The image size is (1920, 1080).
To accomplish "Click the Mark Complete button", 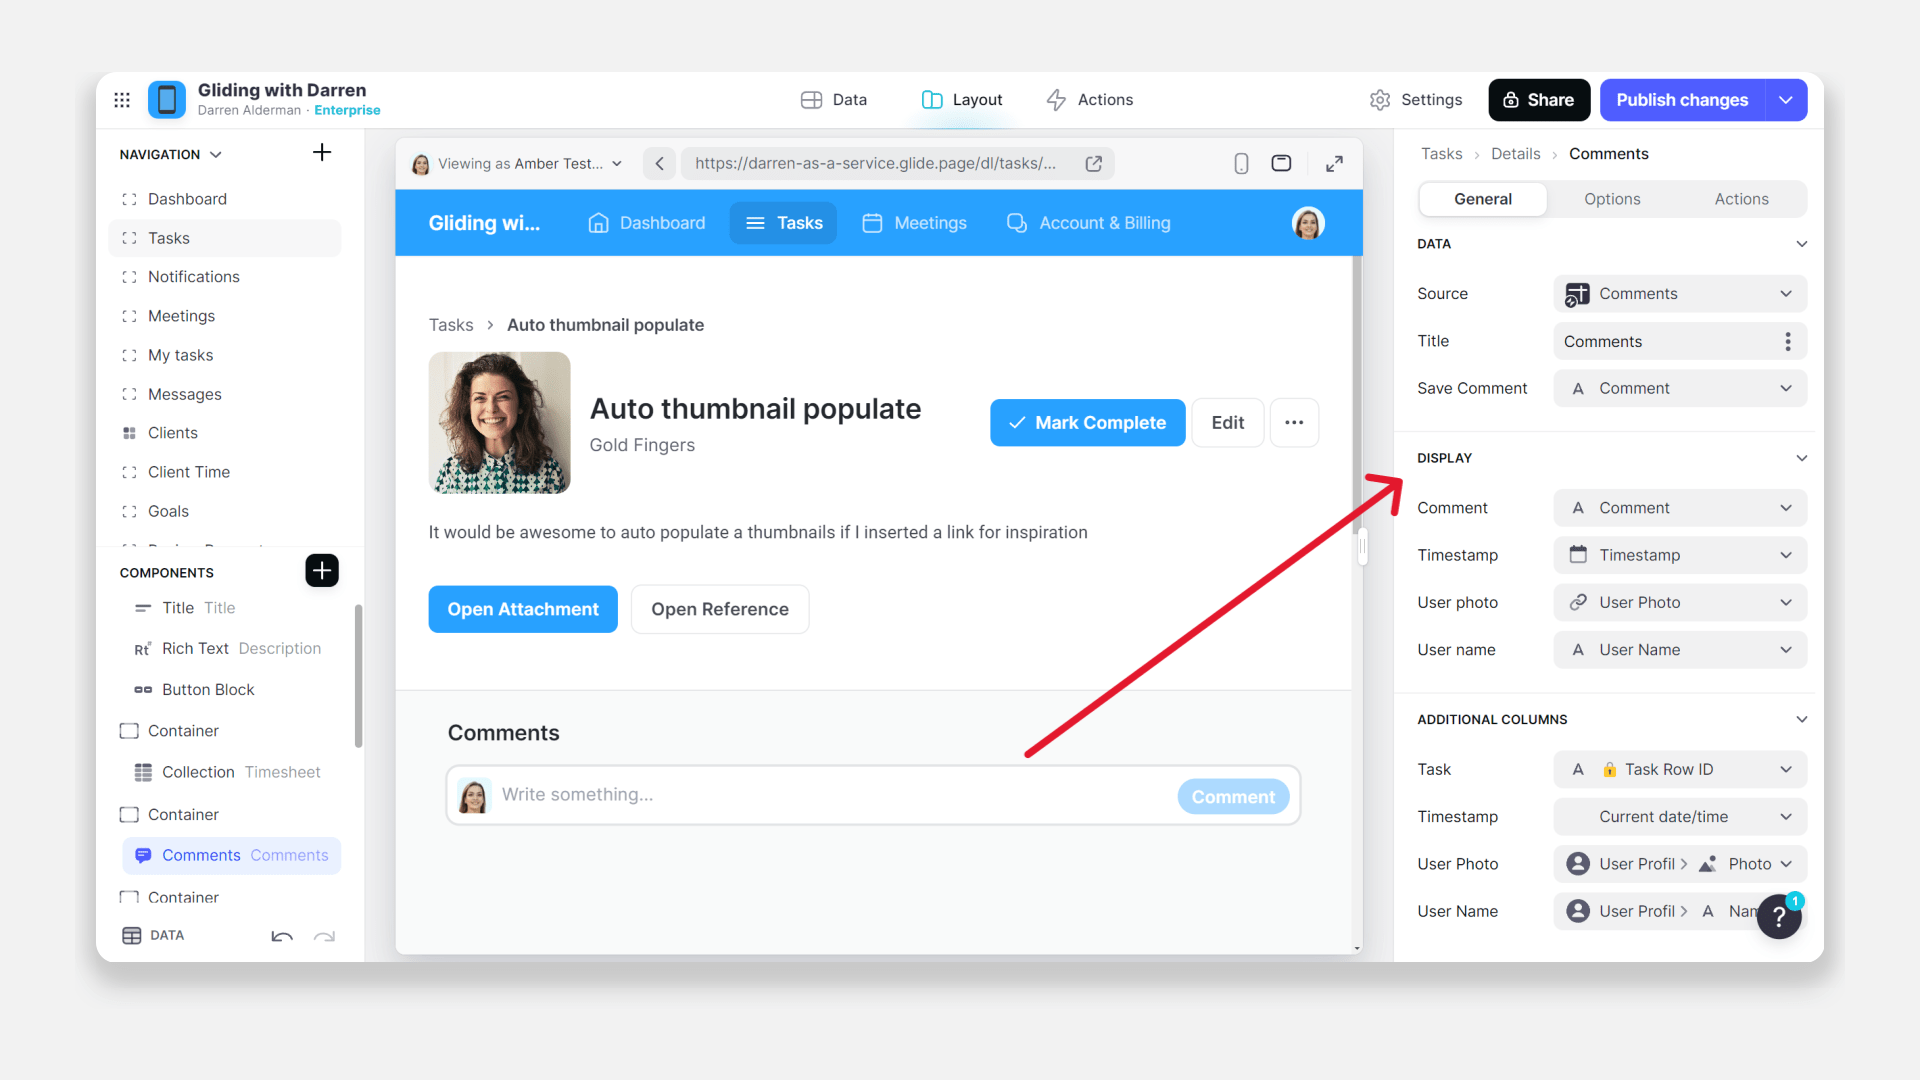I will (x=1087, y=423).
